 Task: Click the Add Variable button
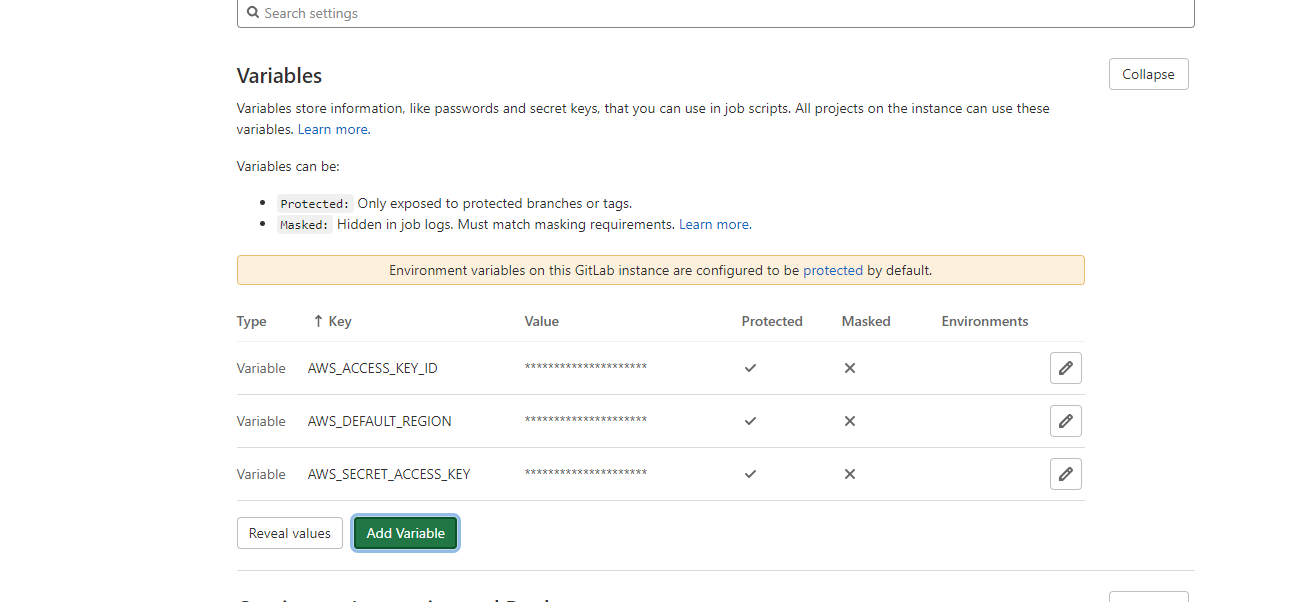click(406, 533)
